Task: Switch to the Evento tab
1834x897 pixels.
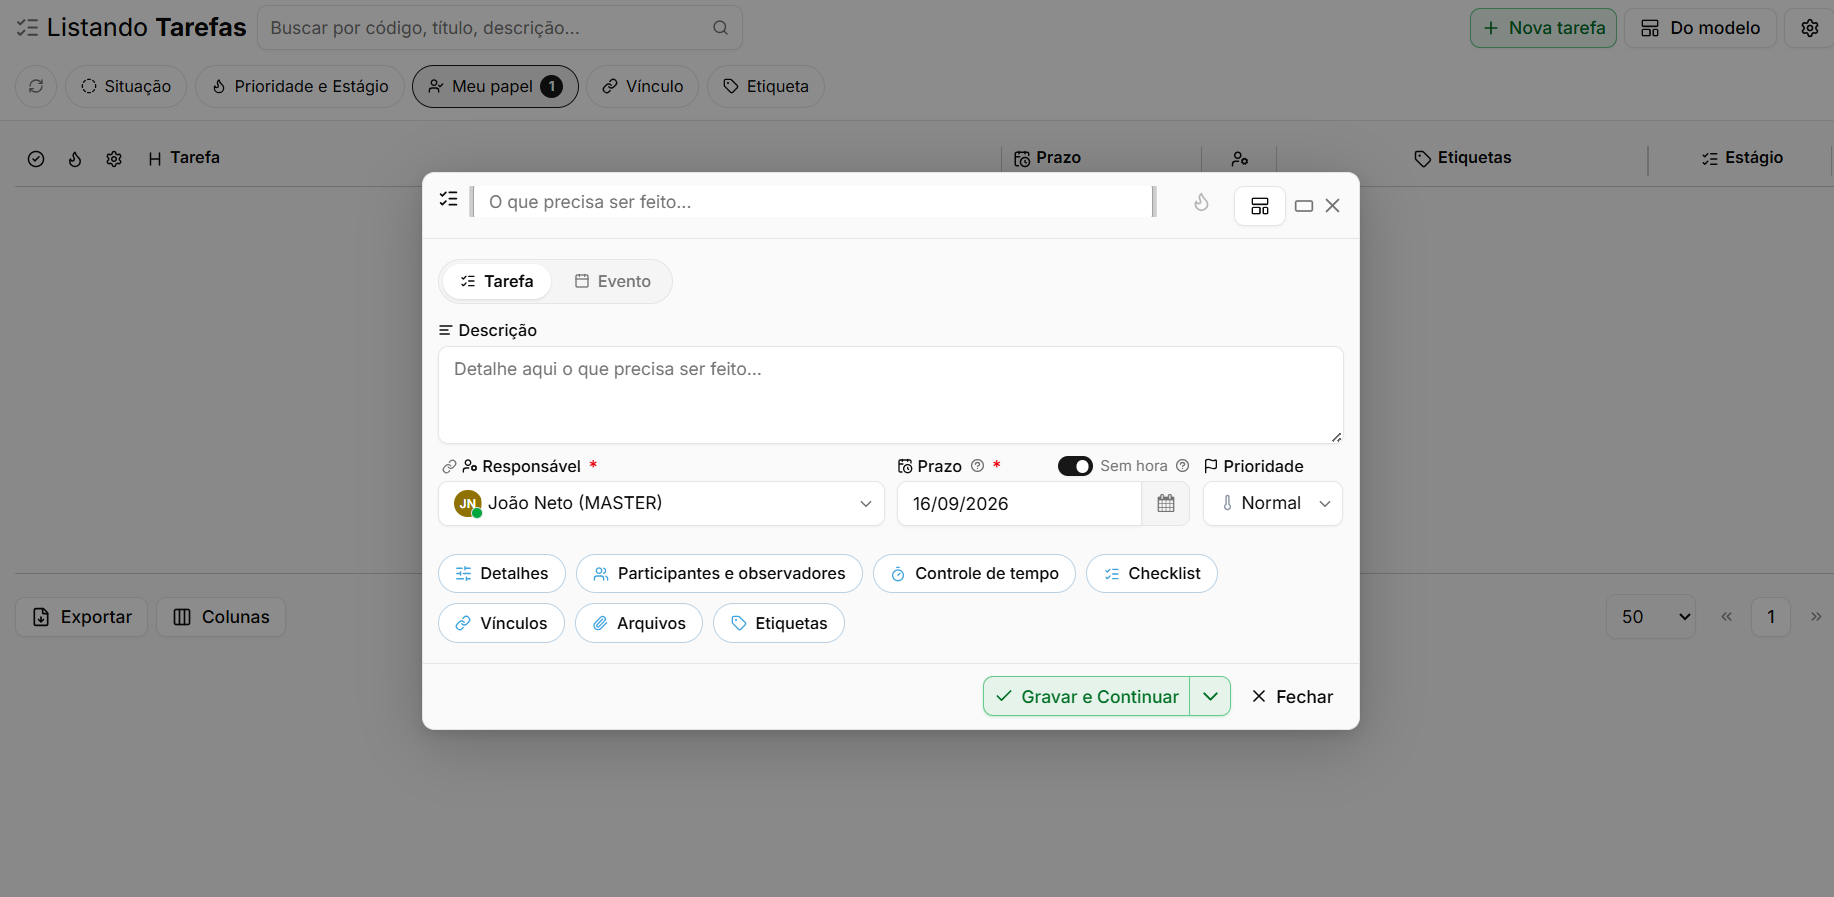Action: click(x=613, y=282)
